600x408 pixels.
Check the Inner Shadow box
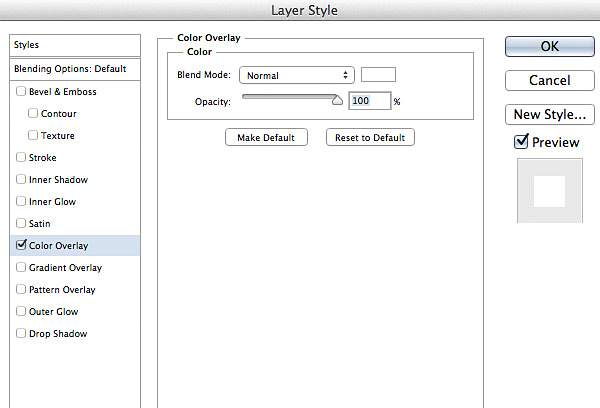22,180
